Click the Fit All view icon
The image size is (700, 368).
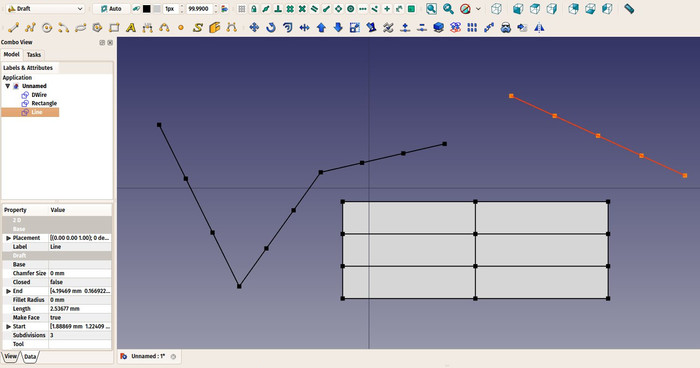point(431,8)
